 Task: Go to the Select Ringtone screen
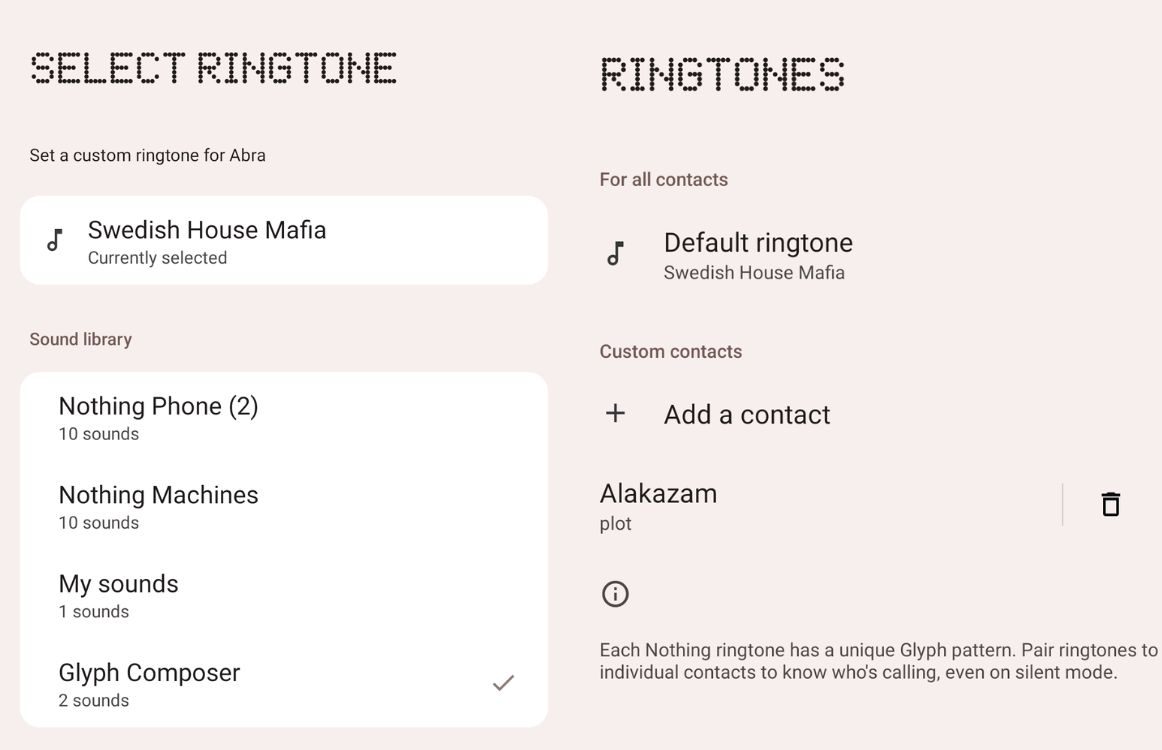point(213,67)
